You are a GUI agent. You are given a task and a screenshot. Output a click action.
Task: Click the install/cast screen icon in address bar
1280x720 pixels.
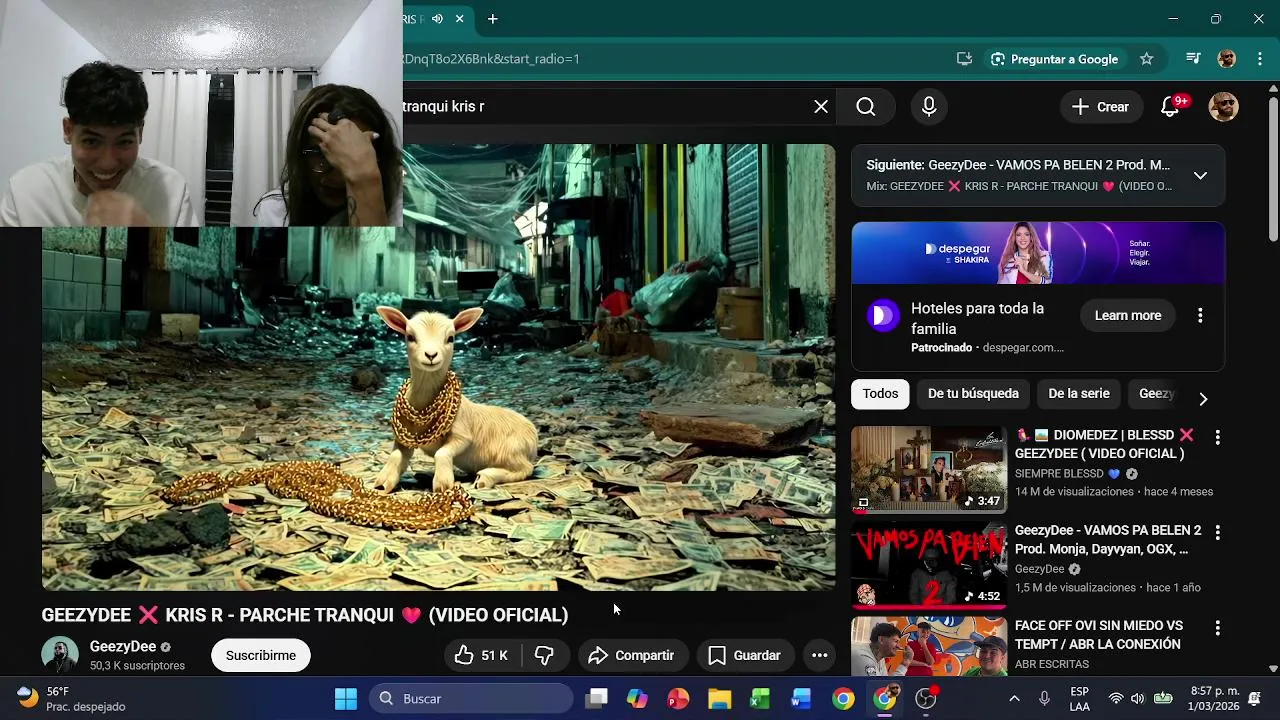[x=964, y=59]
